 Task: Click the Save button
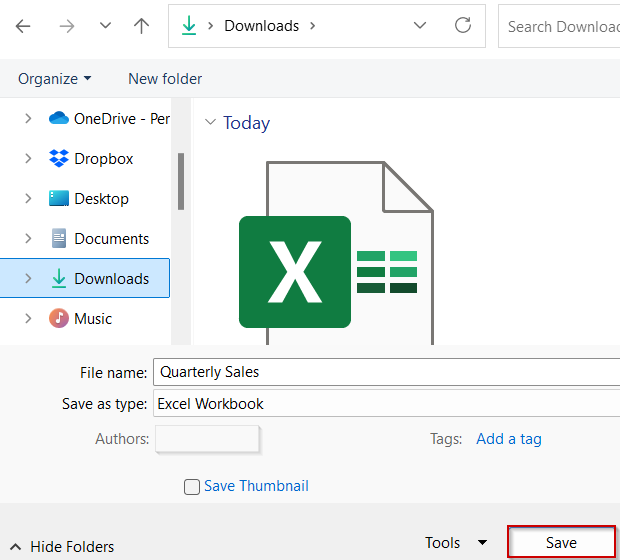[x=561, y=542]
